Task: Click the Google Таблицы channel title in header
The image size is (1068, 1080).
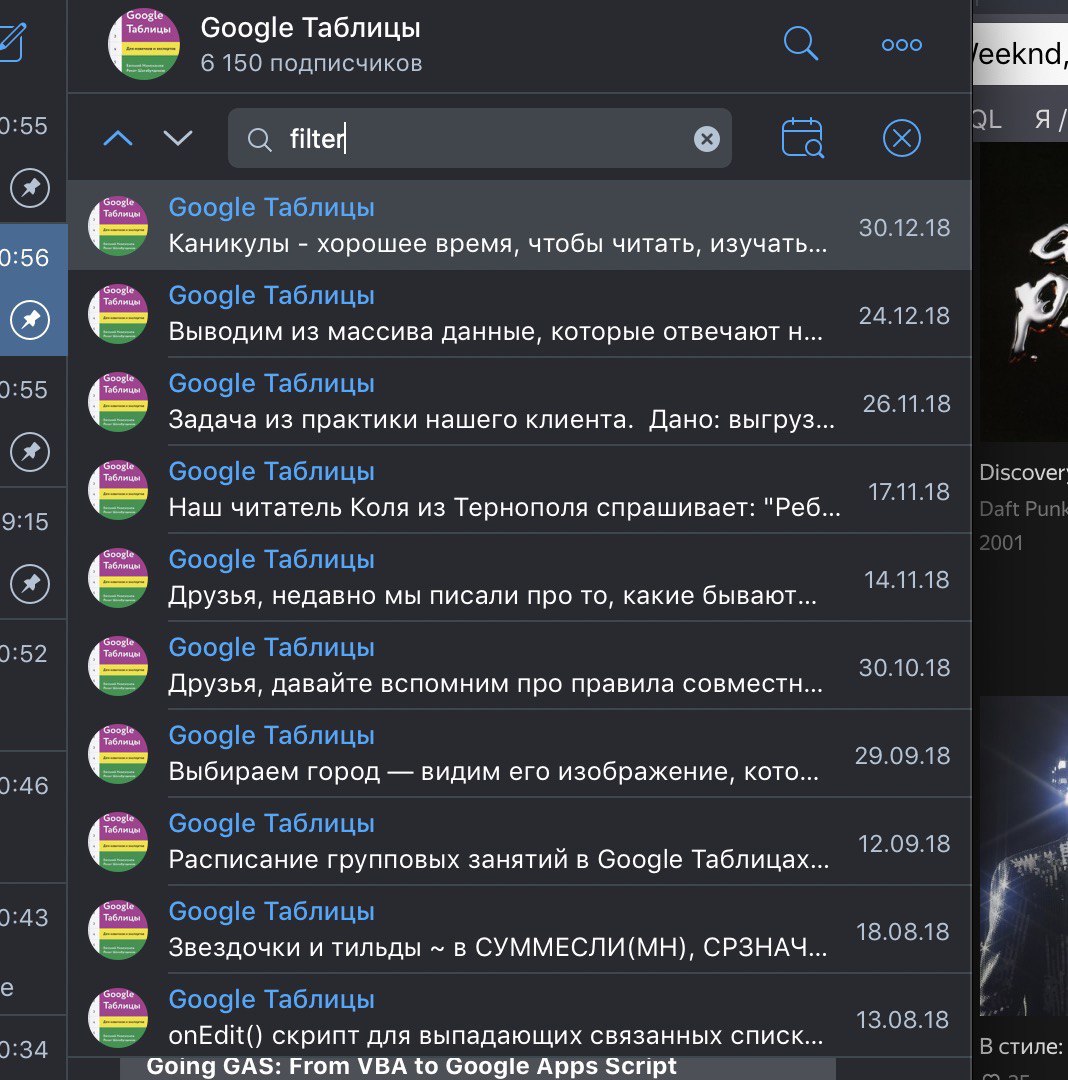Action: tap(311, 28)
